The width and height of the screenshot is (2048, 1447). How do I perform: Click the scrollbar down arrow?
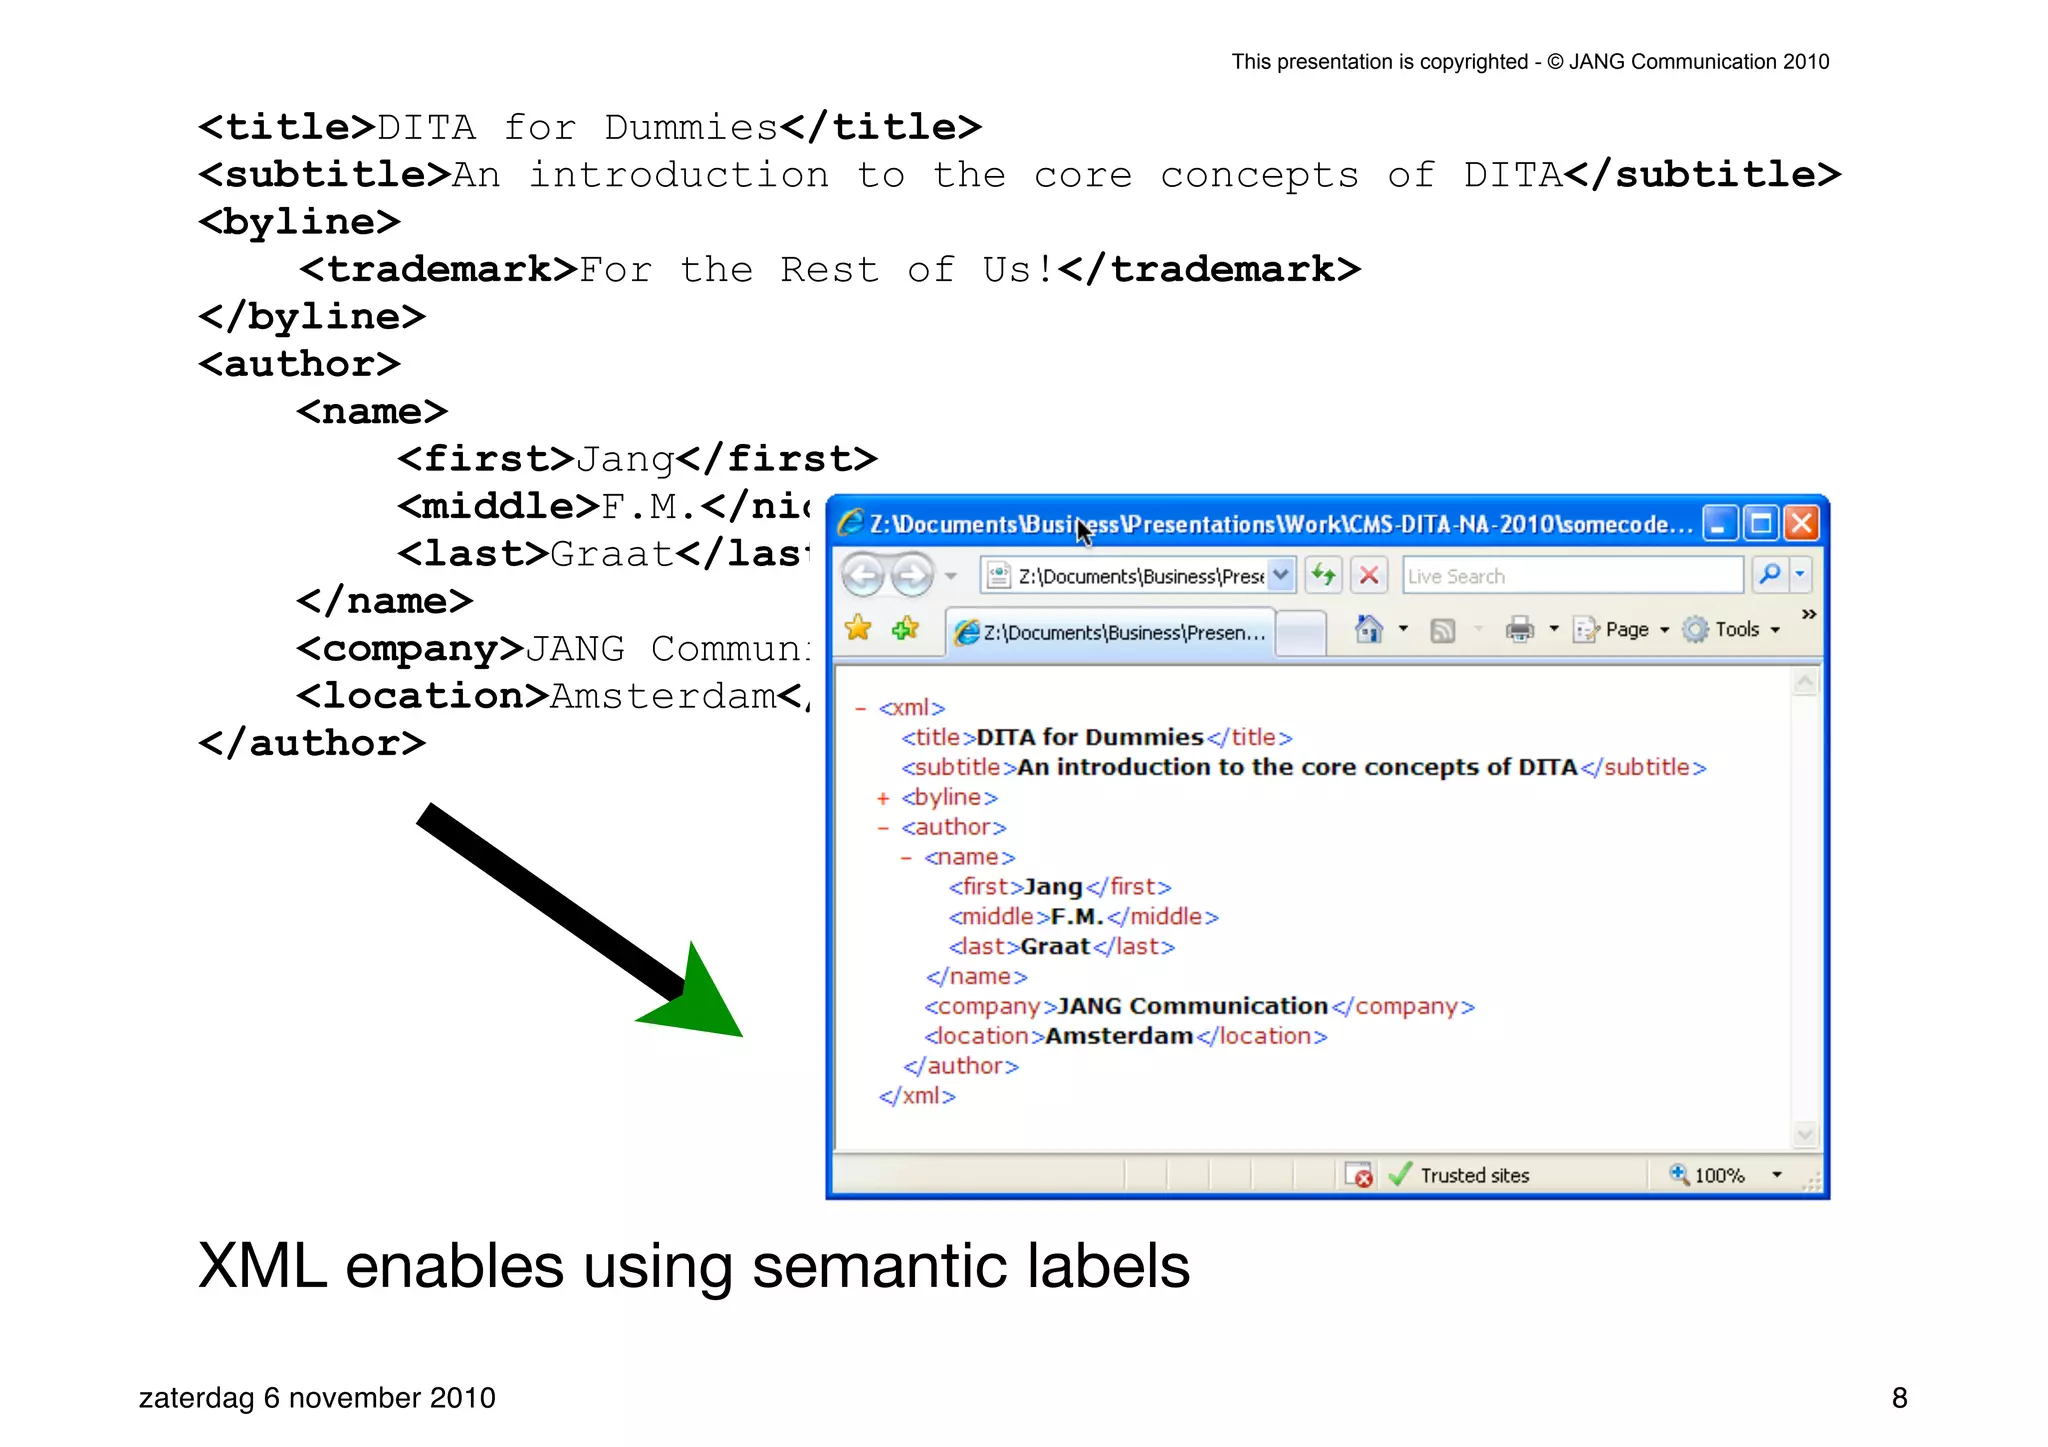pyautogui.click(x=1805, y=1134)
